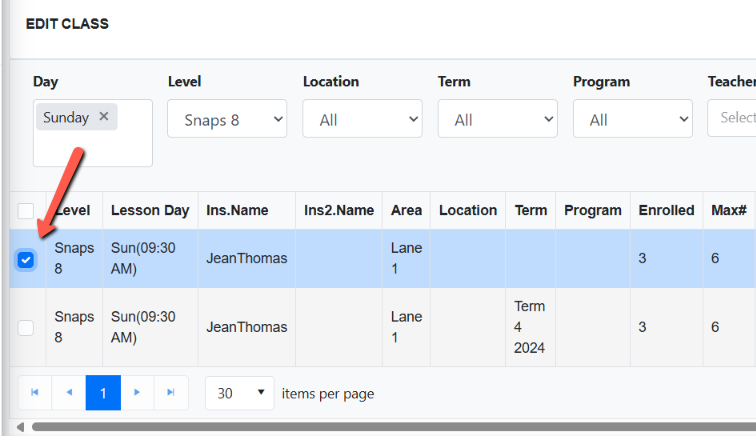Uncheck the first Snaps 8 row checkbox

[26, 260]
